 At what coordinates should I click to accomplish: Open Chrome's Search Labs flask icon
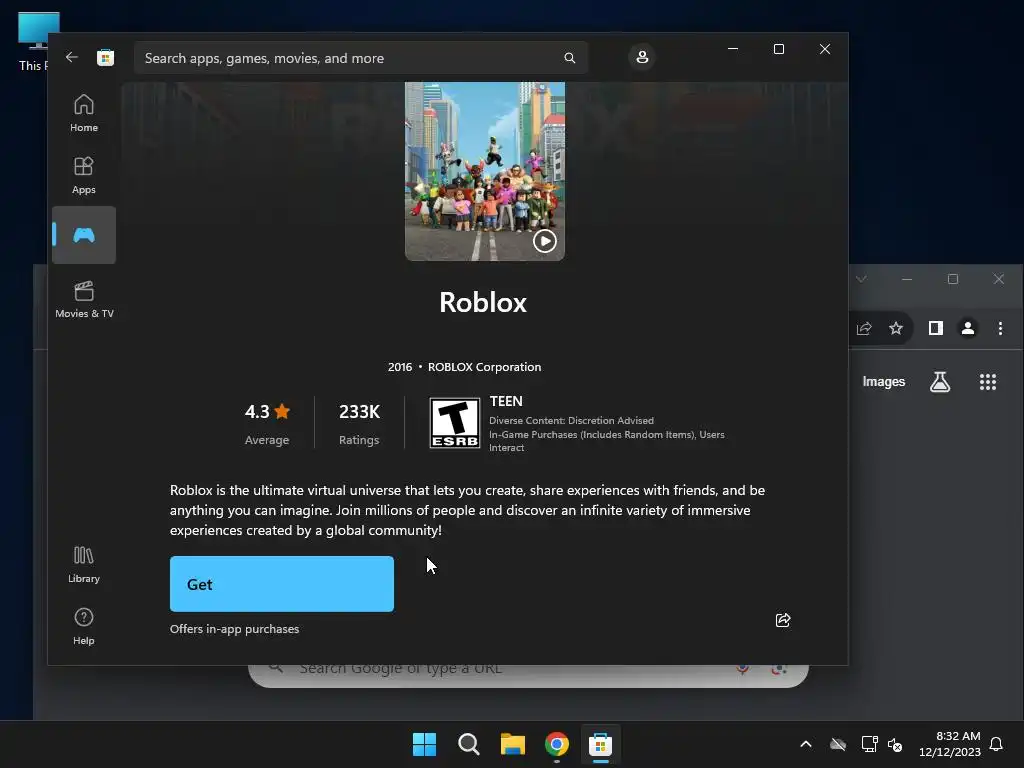[940, 381]
